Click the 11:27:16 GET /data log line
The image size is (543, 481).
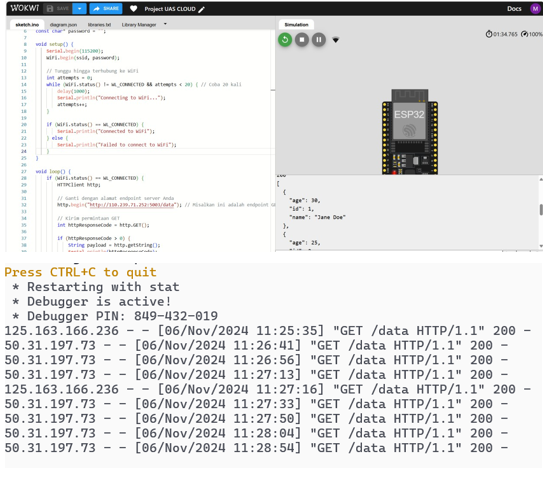[x=267, y=390]
